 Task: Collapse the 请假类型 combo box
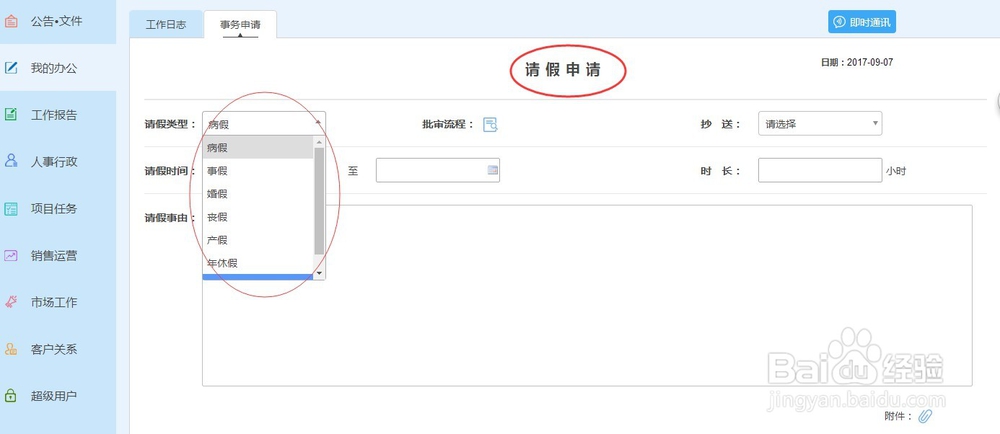(263, 124)
